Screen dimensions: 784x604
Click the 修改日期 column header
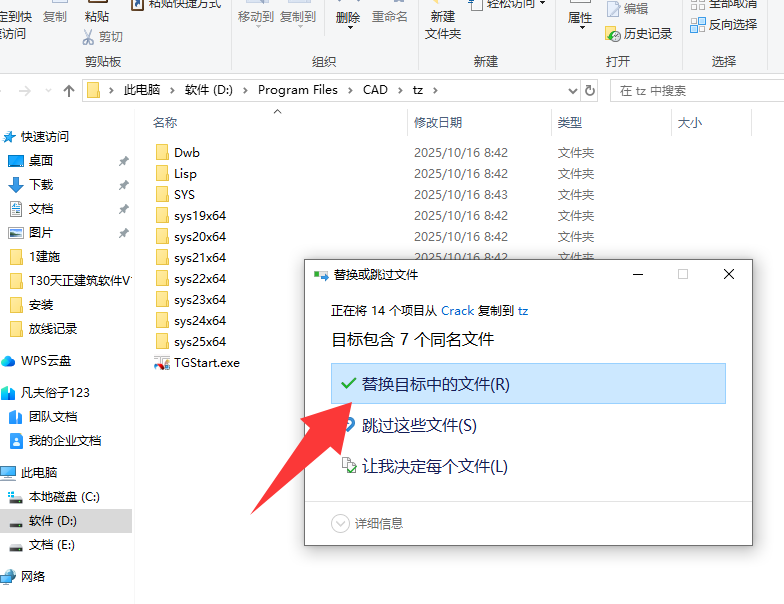[438, 123]
